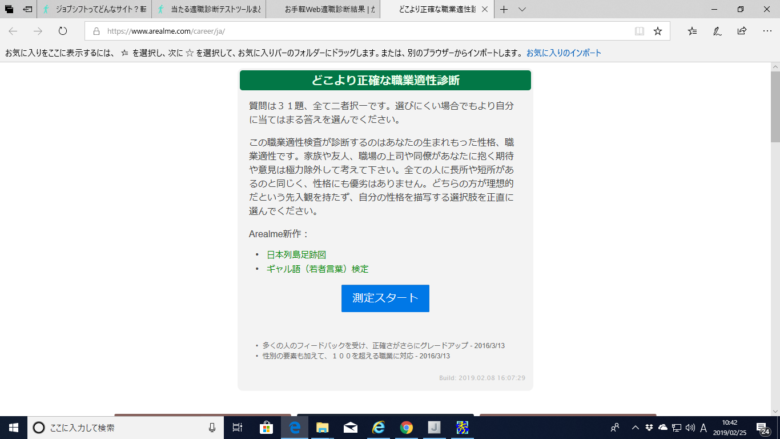Screen dimensions: 780x439
Task: Click the ここに入力して検索 search box
Action: coord(124,428)
